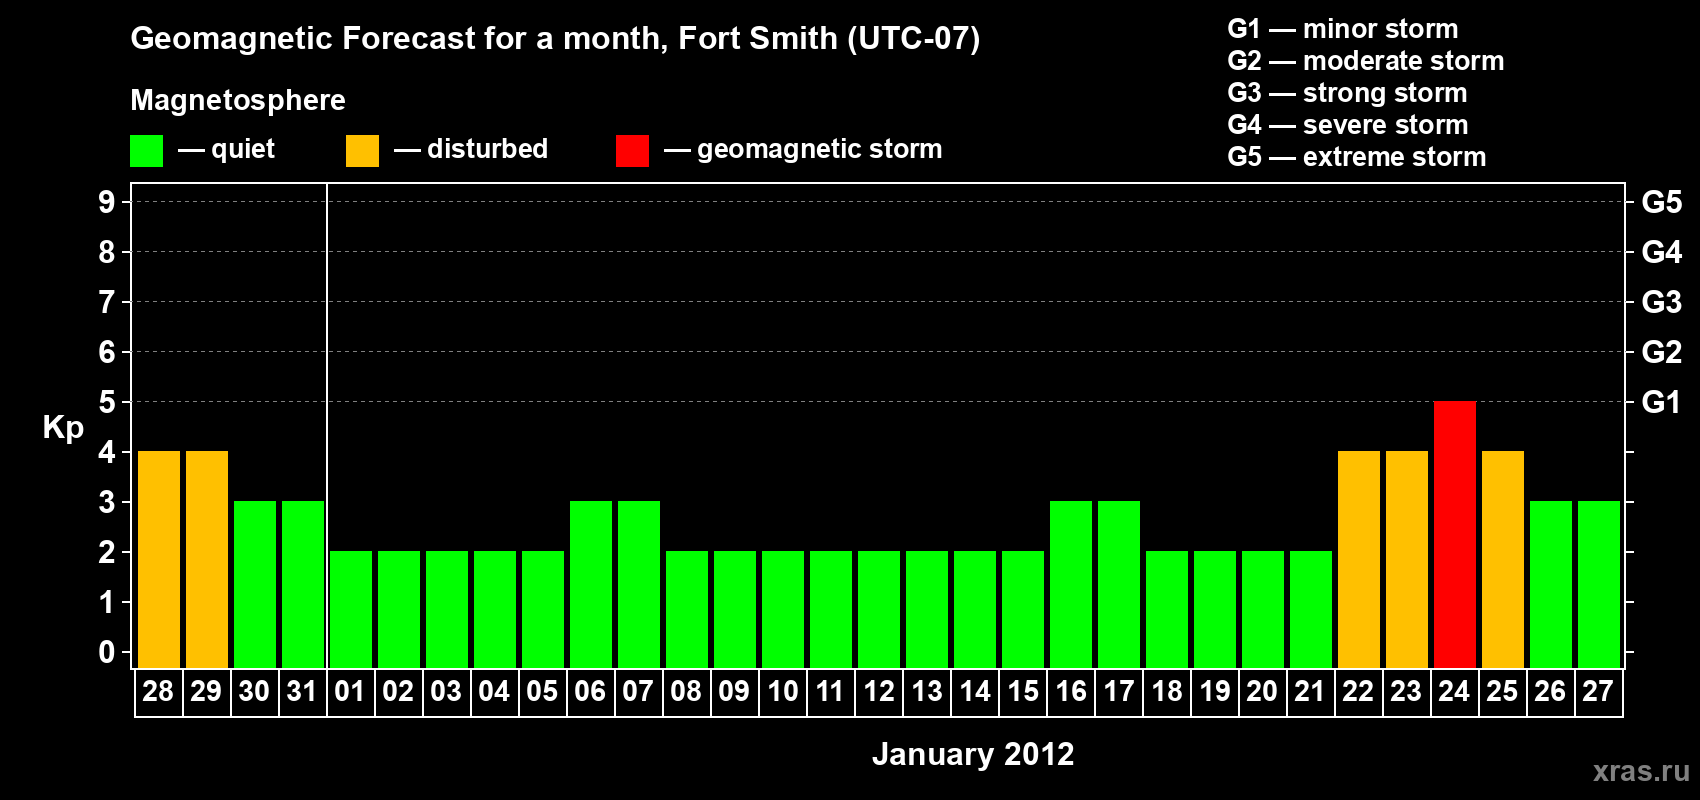Click the 'G5 — extreme storm' legend text
The image size is (1700, 800).
(1357, 157)
